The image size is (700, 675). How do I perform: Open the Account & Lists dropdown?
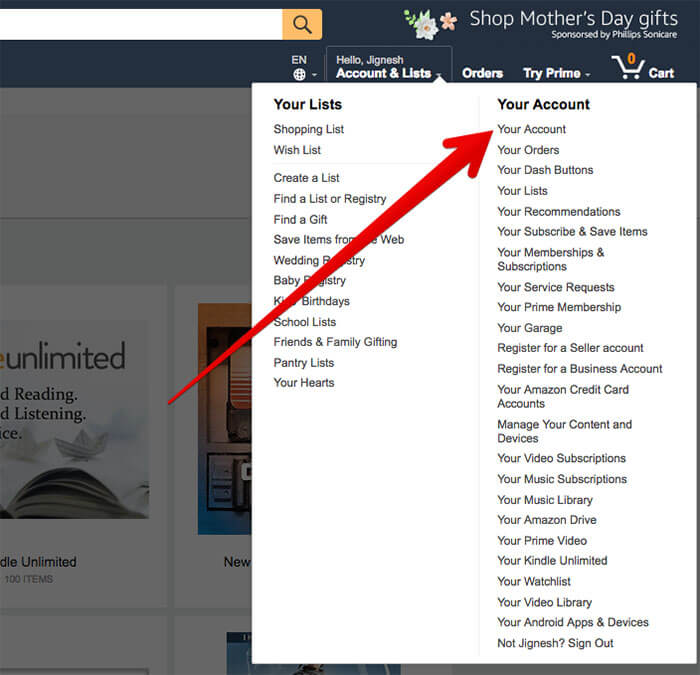point(389,67)
